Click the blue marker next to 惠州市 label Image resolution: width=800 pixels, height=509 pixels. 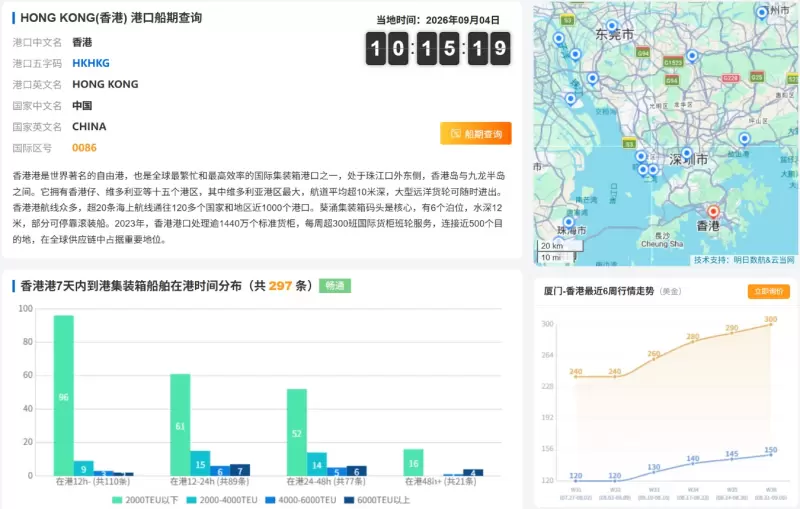pyautogui.click(x=762, y=12)
